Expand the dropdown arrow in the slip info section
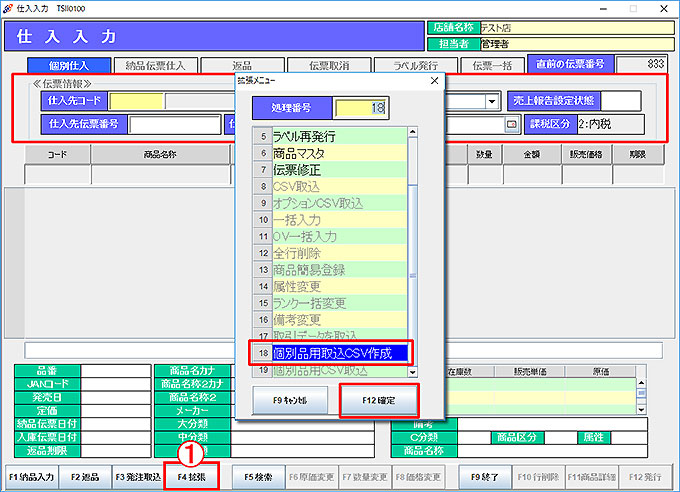The image size is (680, 492). click(491, 101)
